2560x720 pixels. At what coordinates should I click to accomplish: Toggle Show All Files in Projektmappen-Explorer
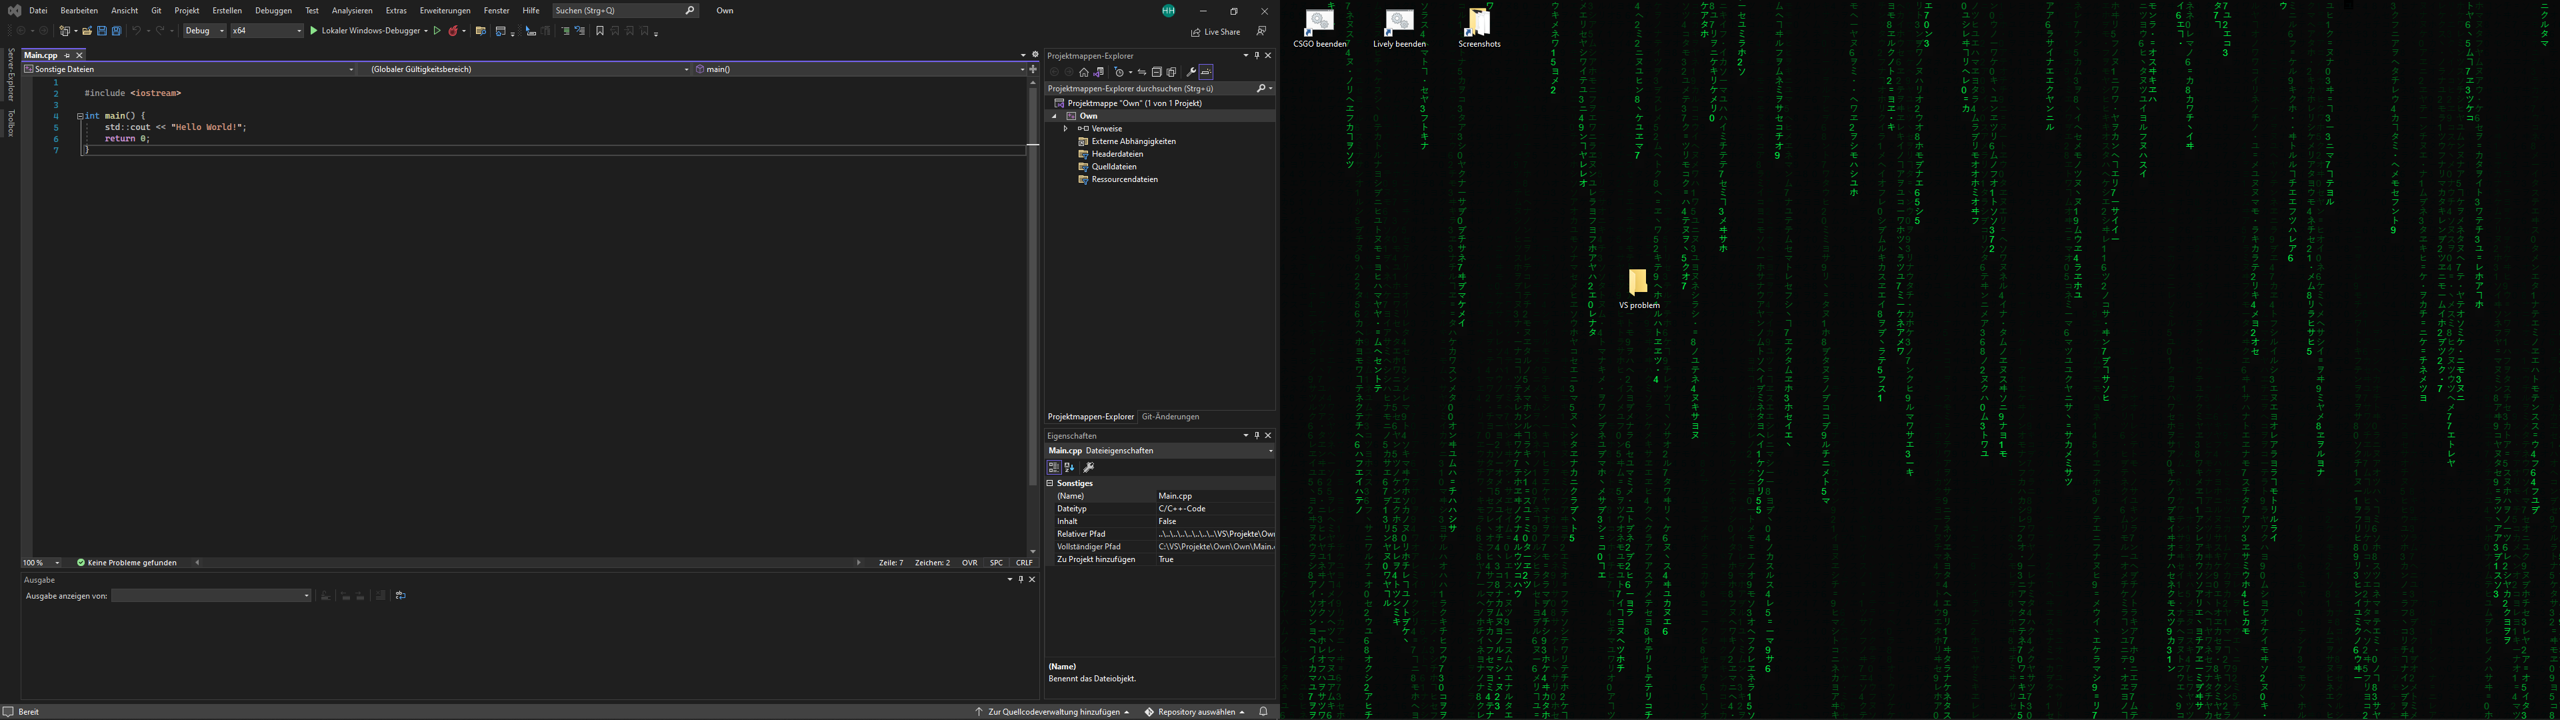coord(1171,72)
